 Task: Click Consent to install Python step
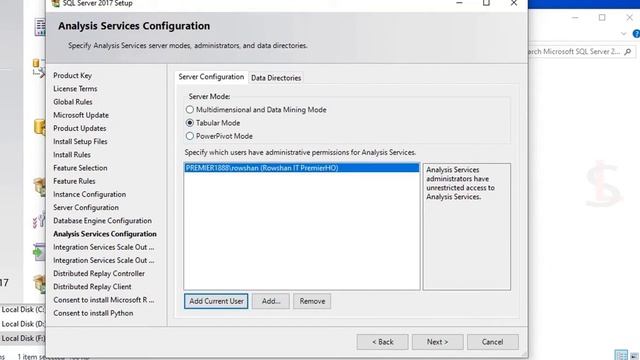pos(93,313)
